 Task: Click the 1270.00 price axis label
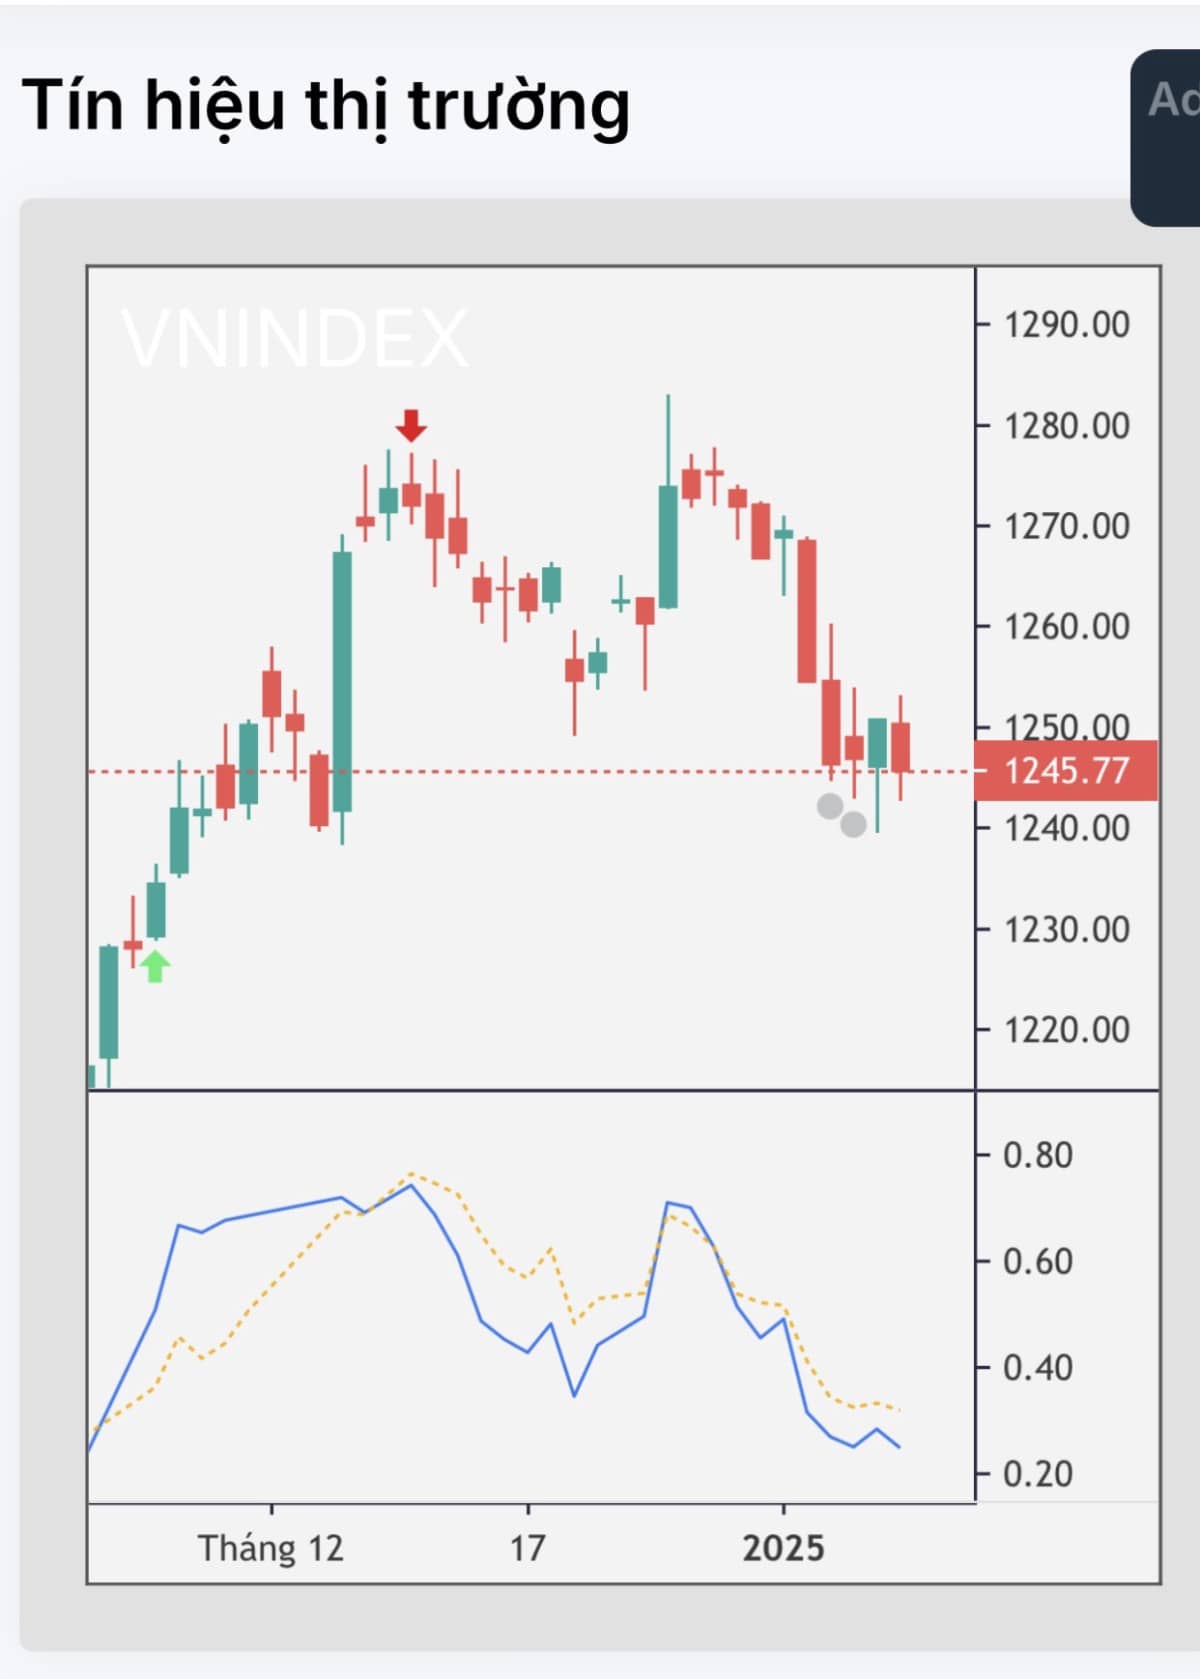pos(1066,526)
